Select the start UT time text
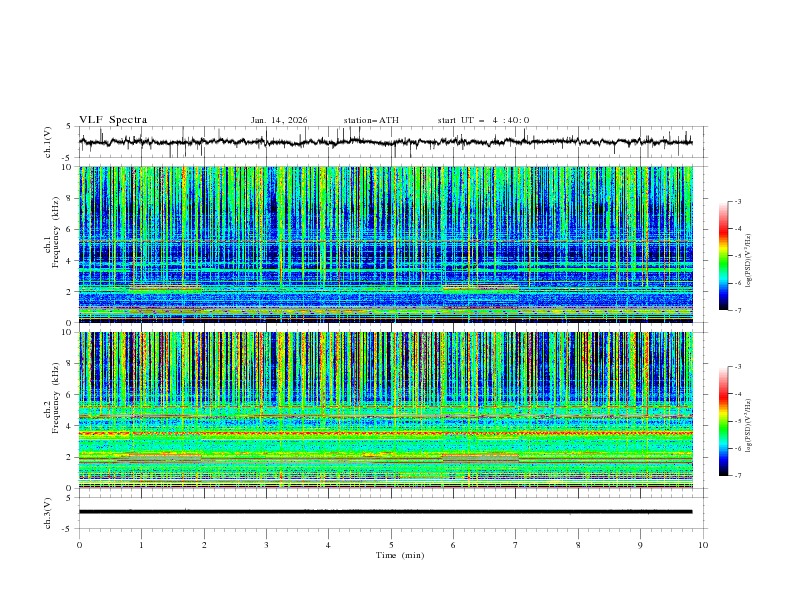This screenshot has height=612, width=792. click(x=483, y=120)
